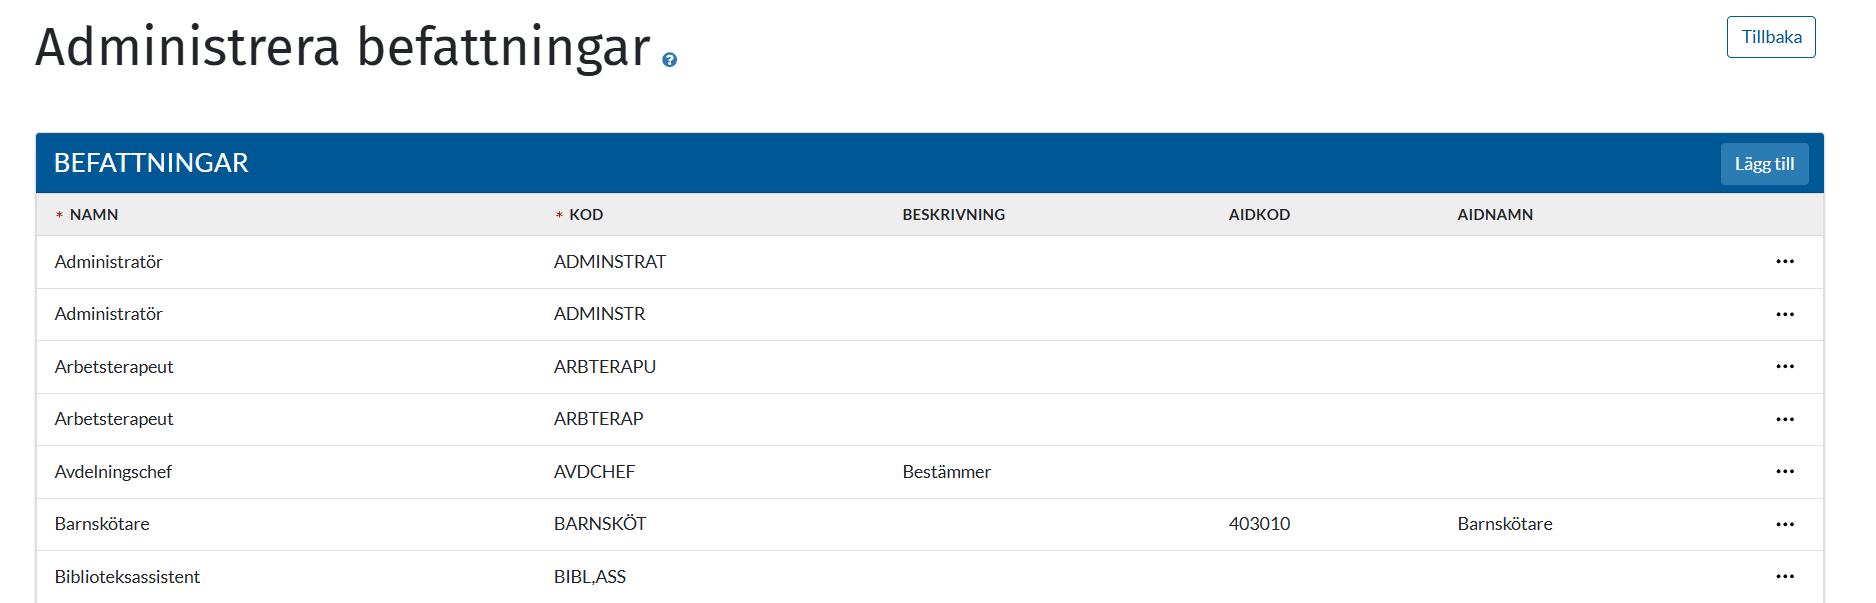Screen dimensions: 1876x603
Task: Select the Avdelningschef name cell
Action: (x=113, y=472)
